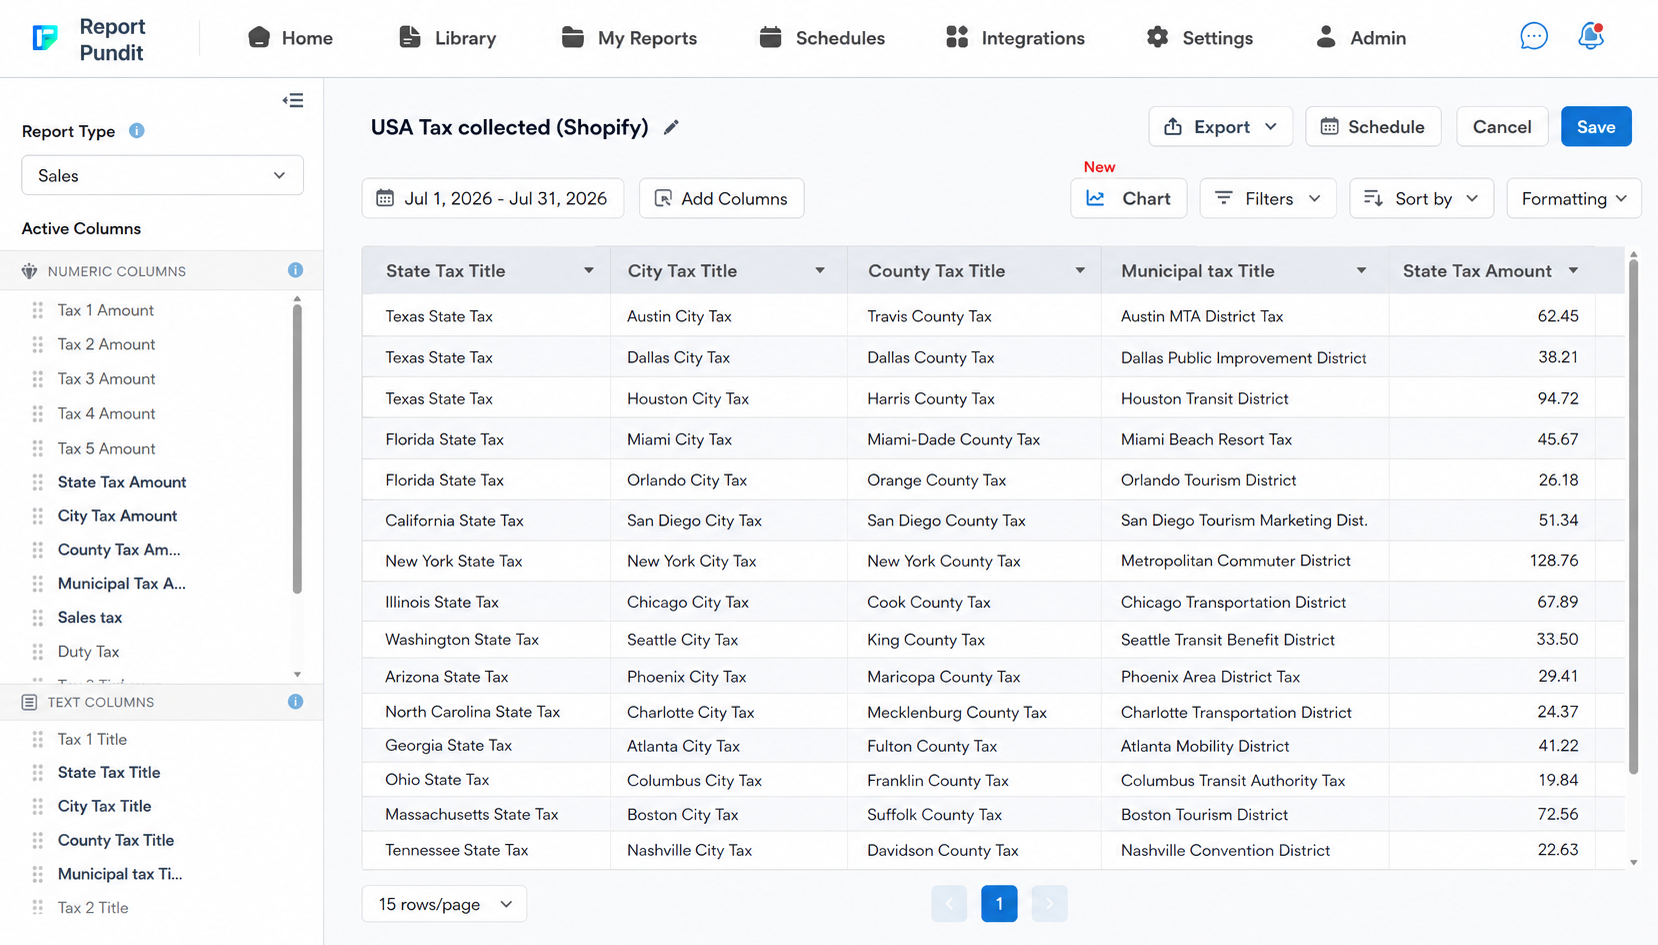Grab the drag handle beside Tax 1 Amount

[x=38, y=310]
